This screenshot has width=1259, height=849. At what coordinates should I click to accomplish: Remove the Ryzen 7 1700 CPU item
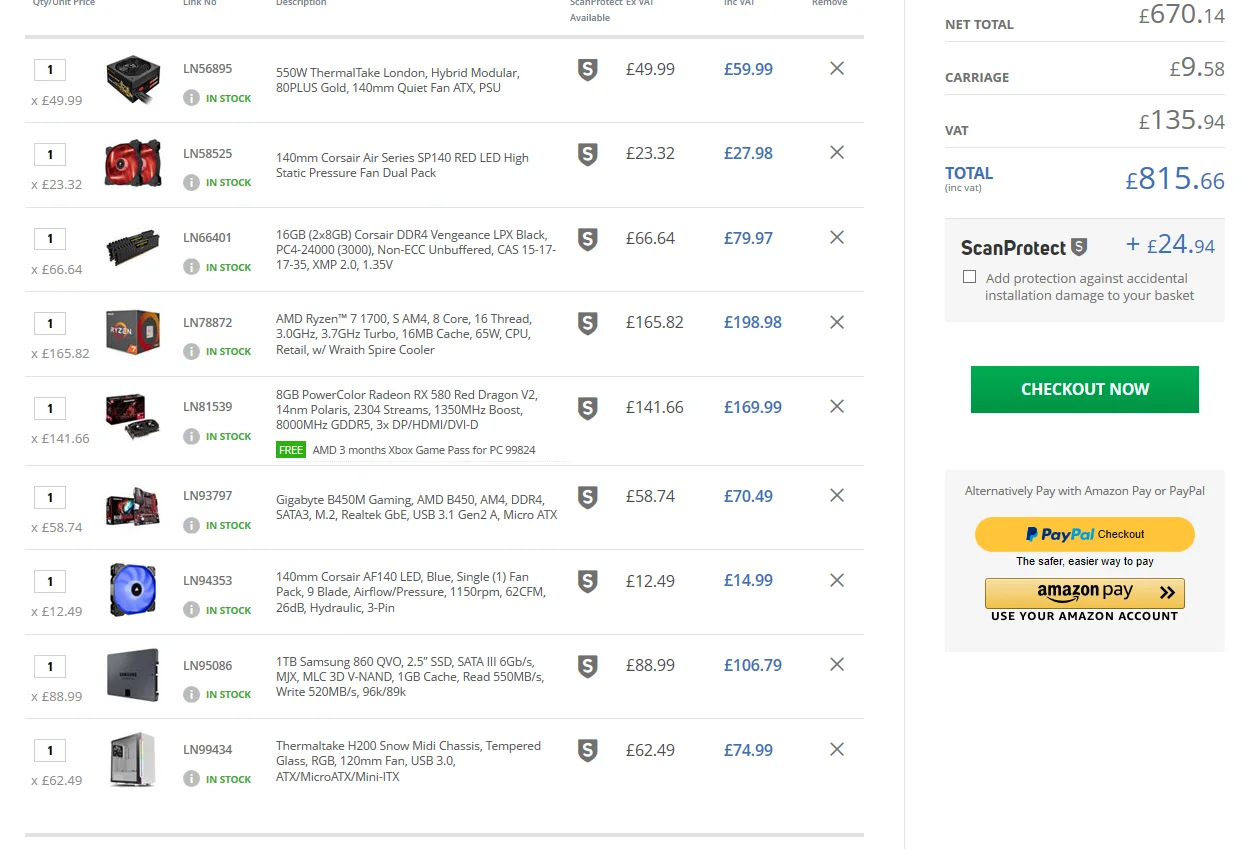[837, 322]
